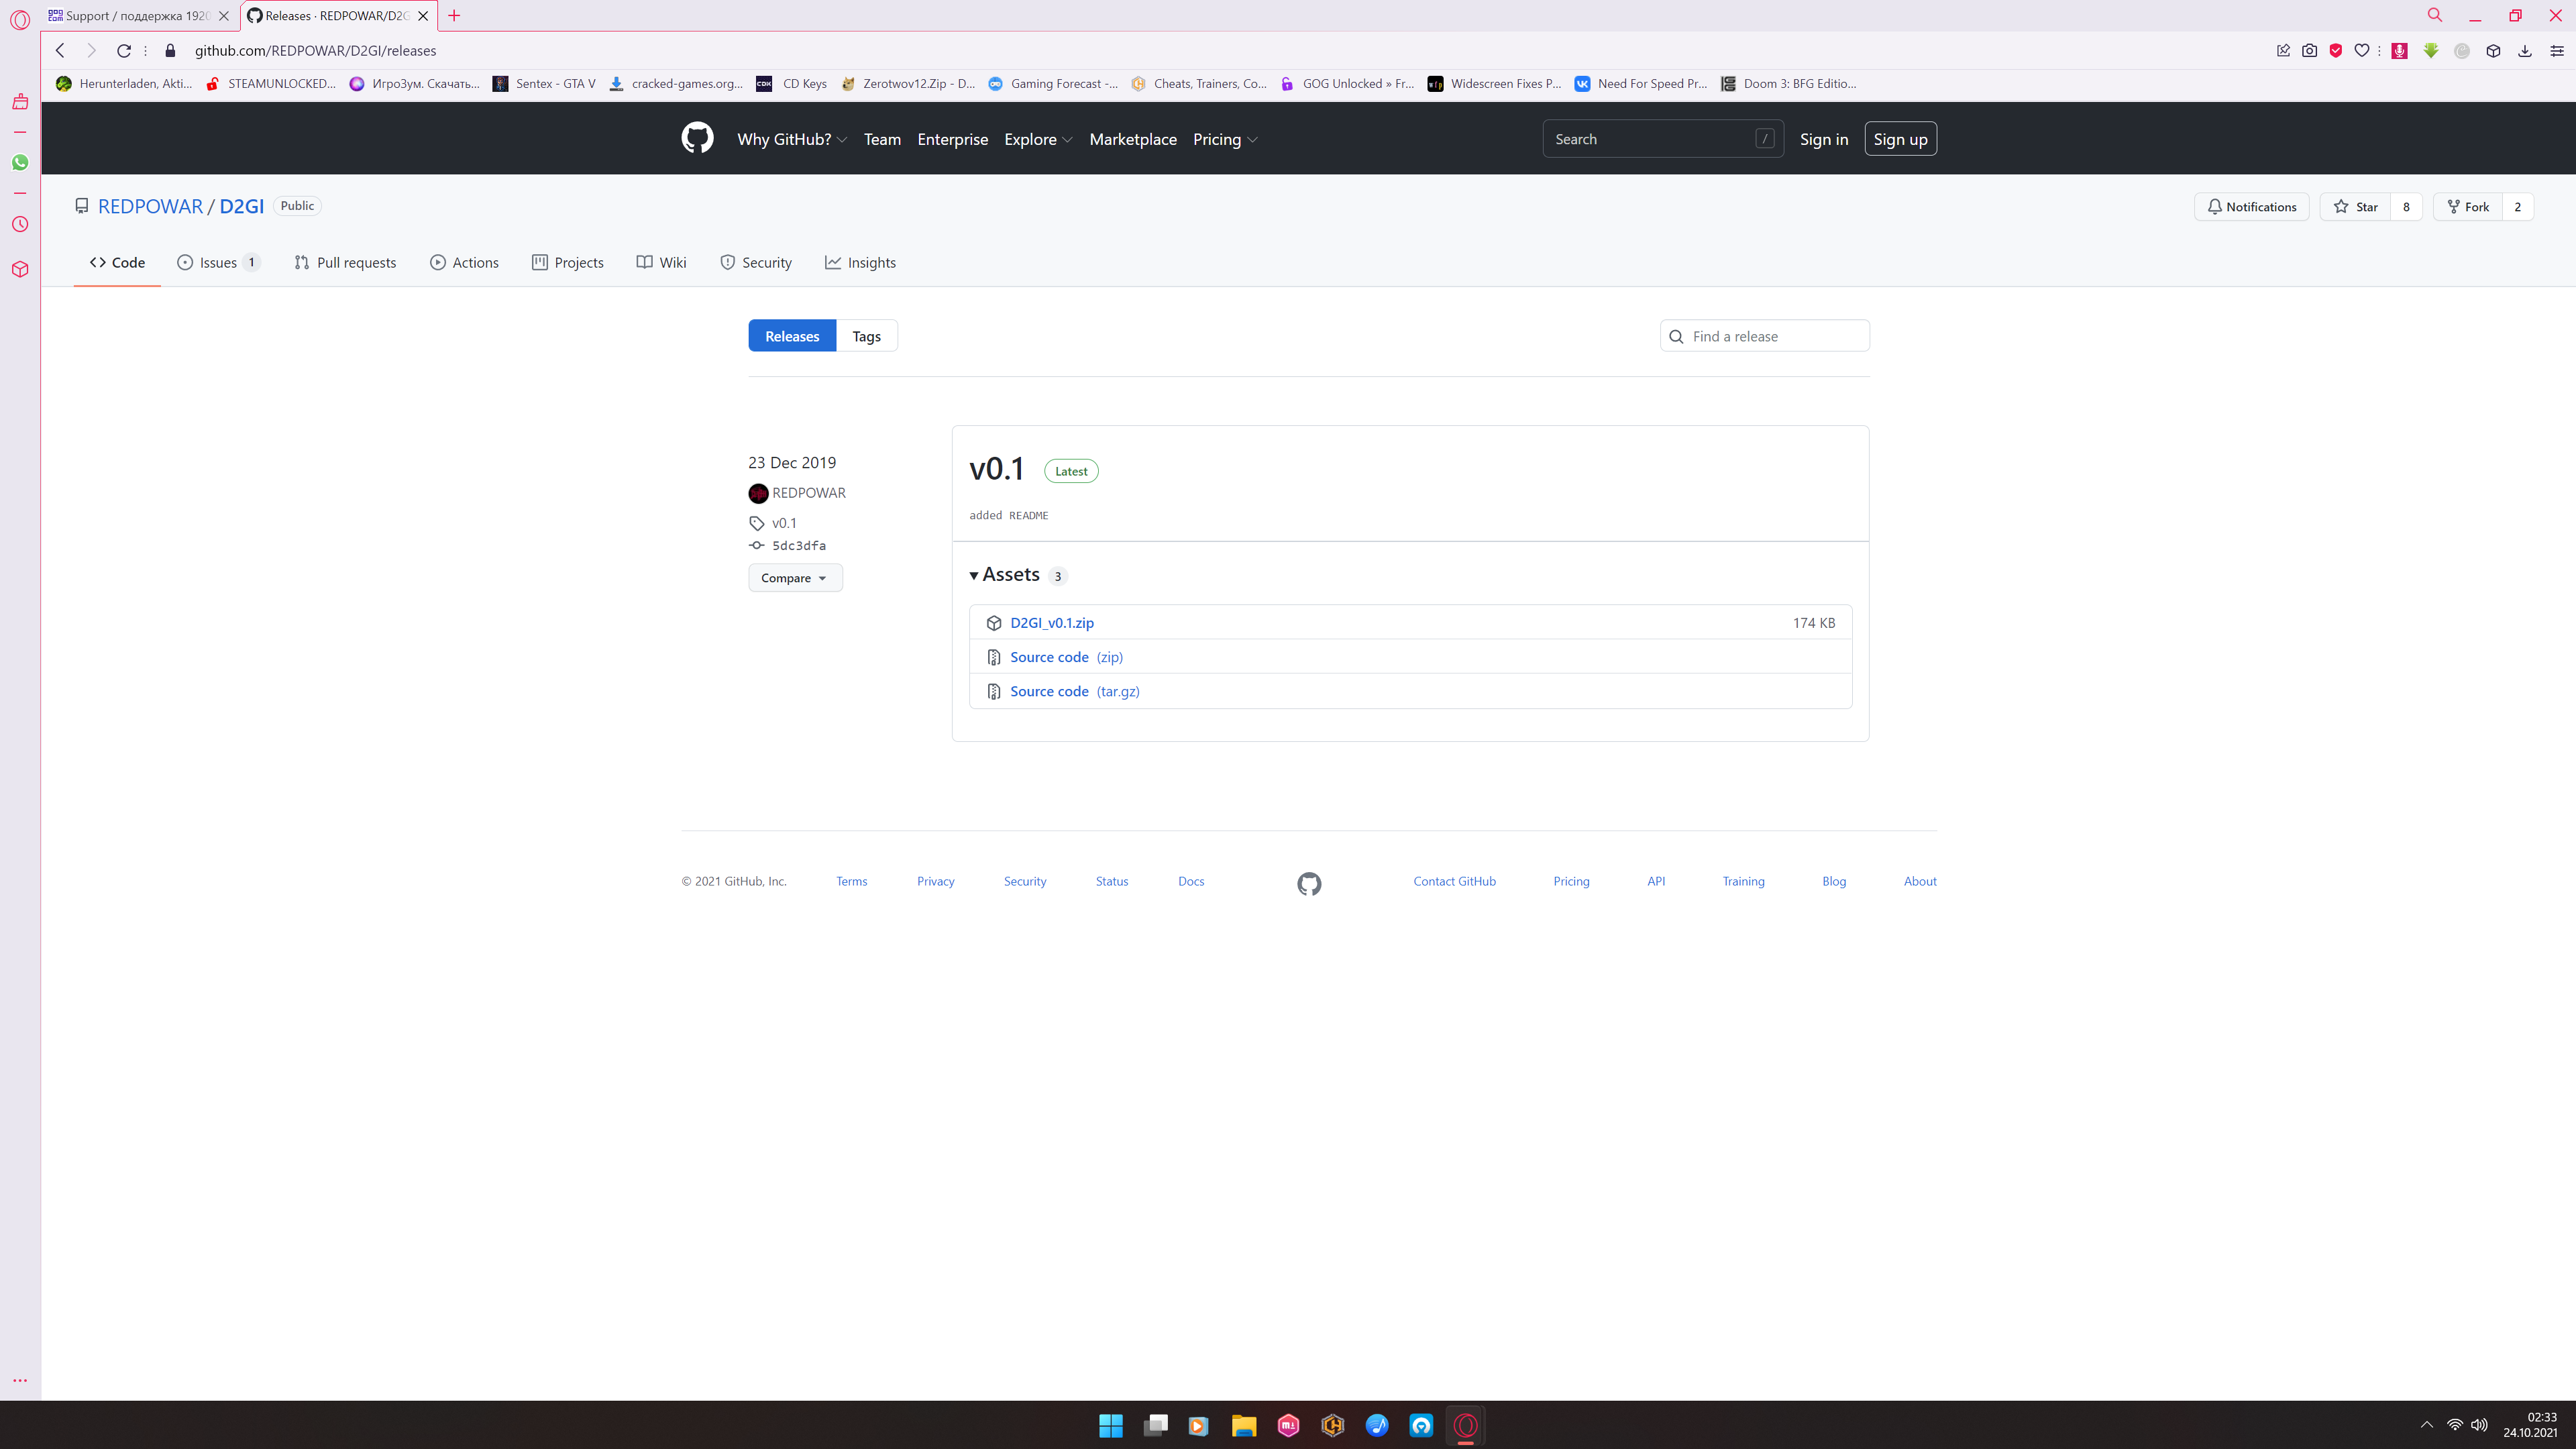Image resolution: width=2576 pixels, height=1449 pixels.
Task: Open the Issues tab
Action: [x=219, y=262]
